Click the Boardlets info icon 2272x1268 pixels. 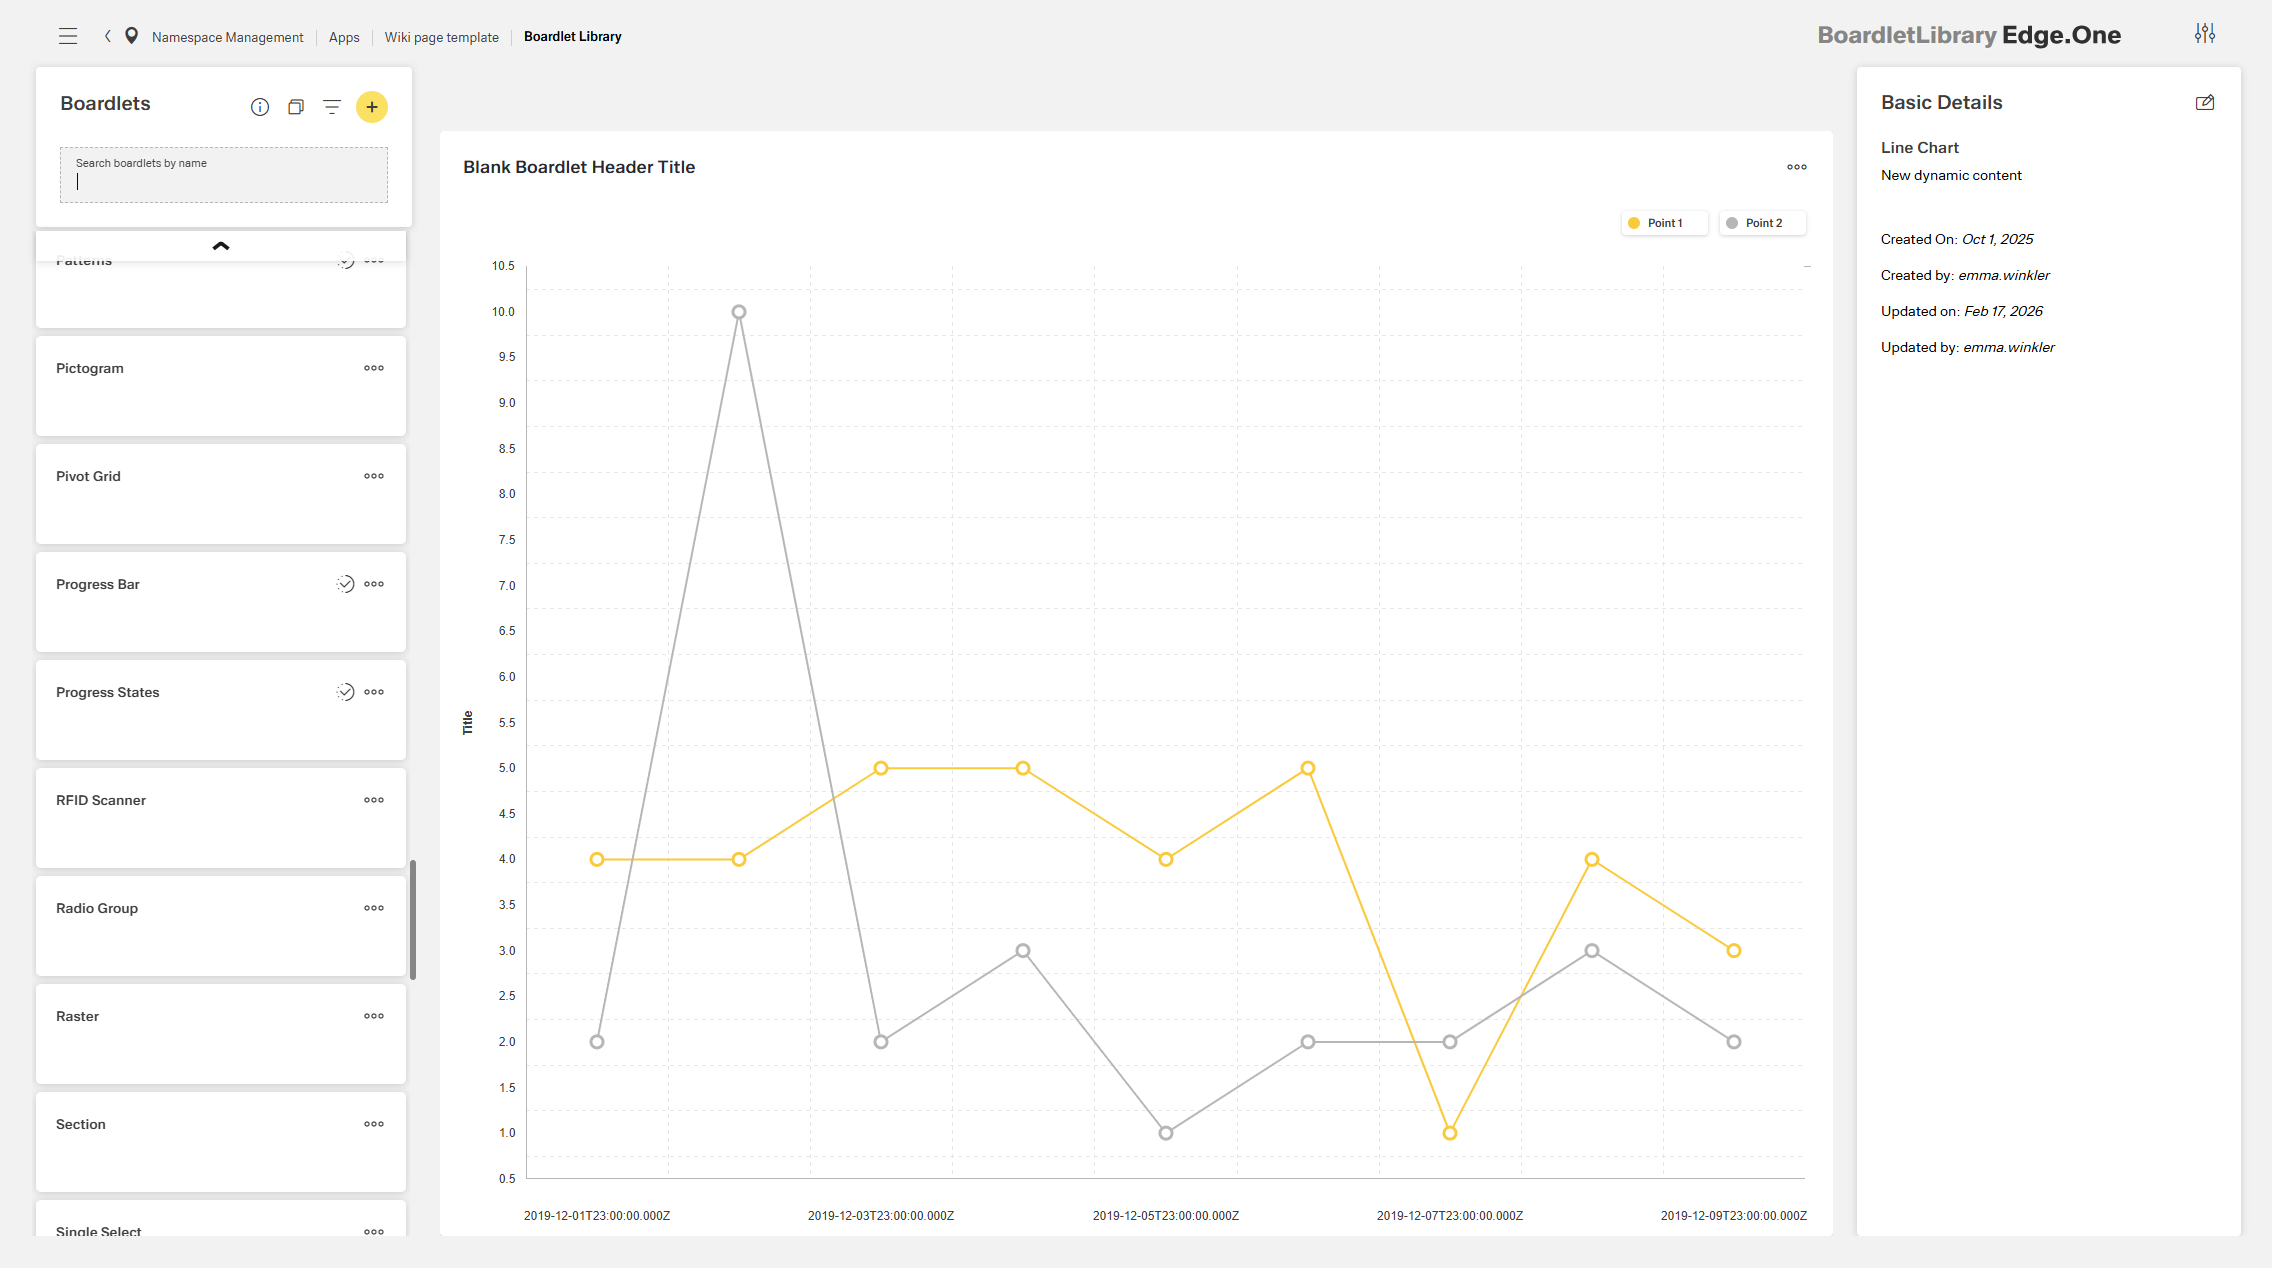click(x=260, y=107)
